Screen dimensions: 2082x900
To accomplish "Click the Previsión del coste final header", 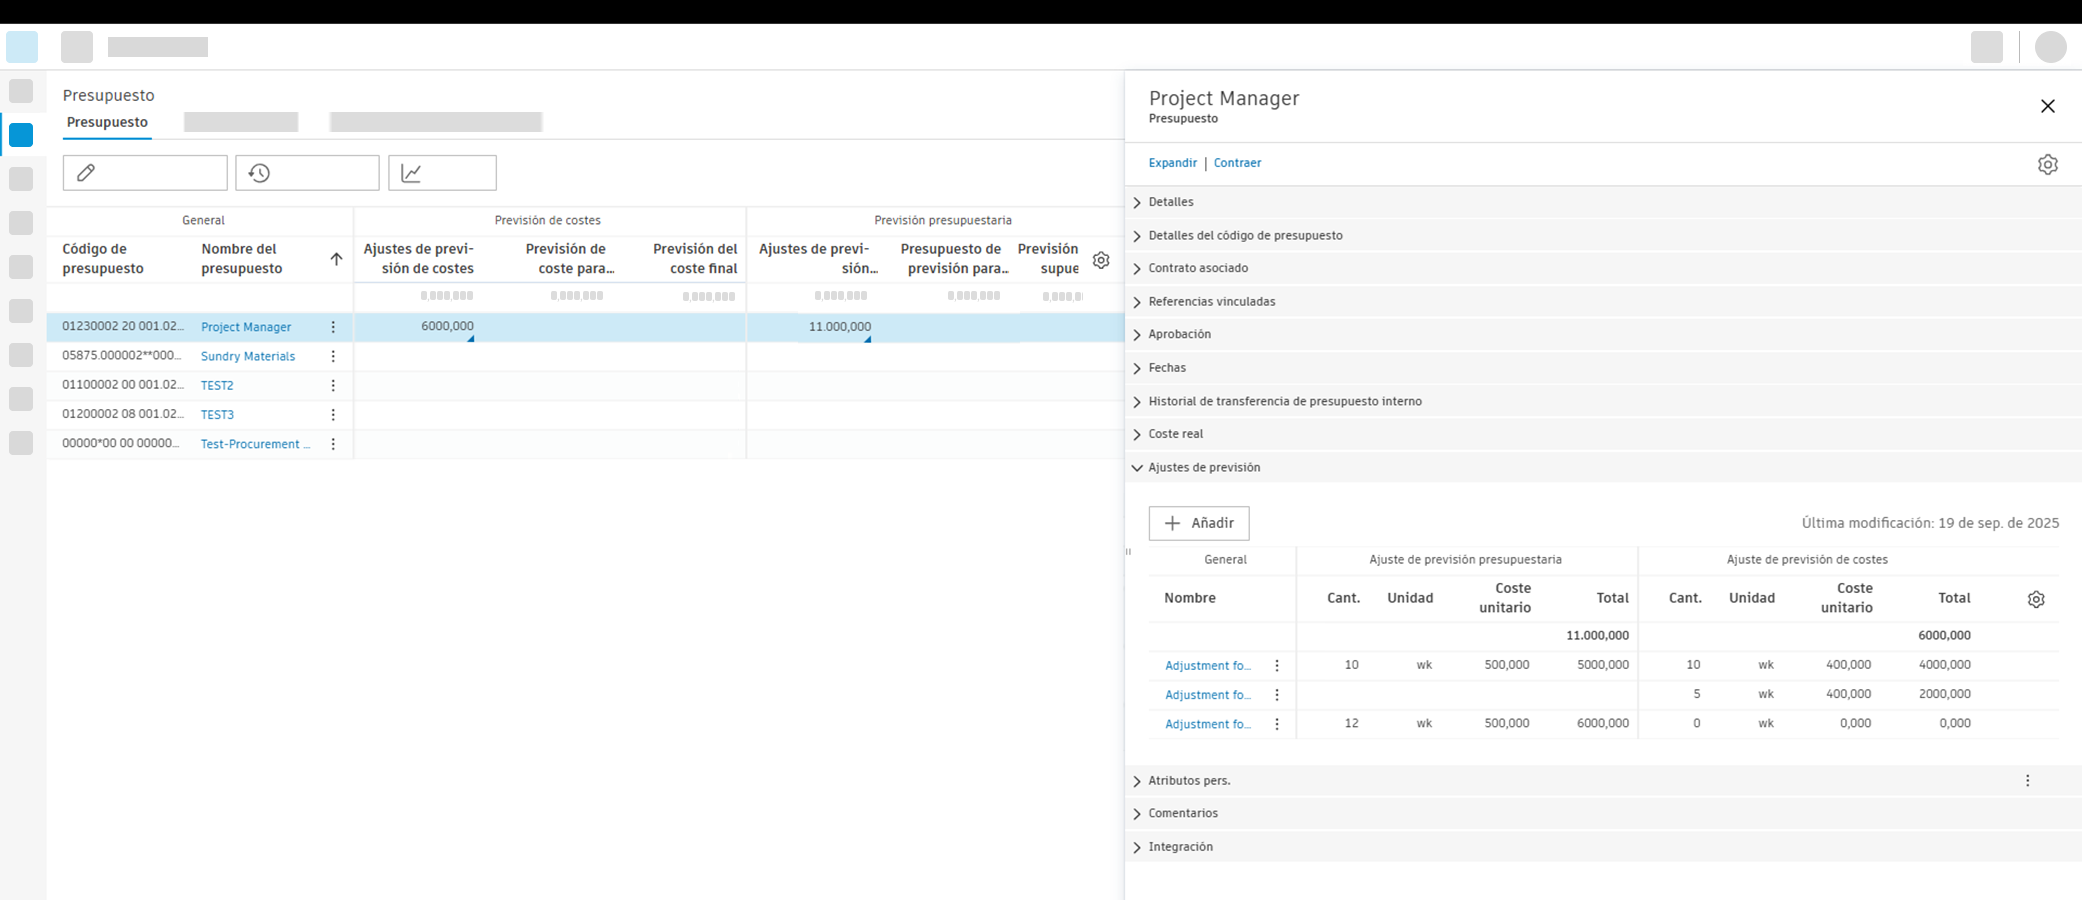I will tap(695, 259).
